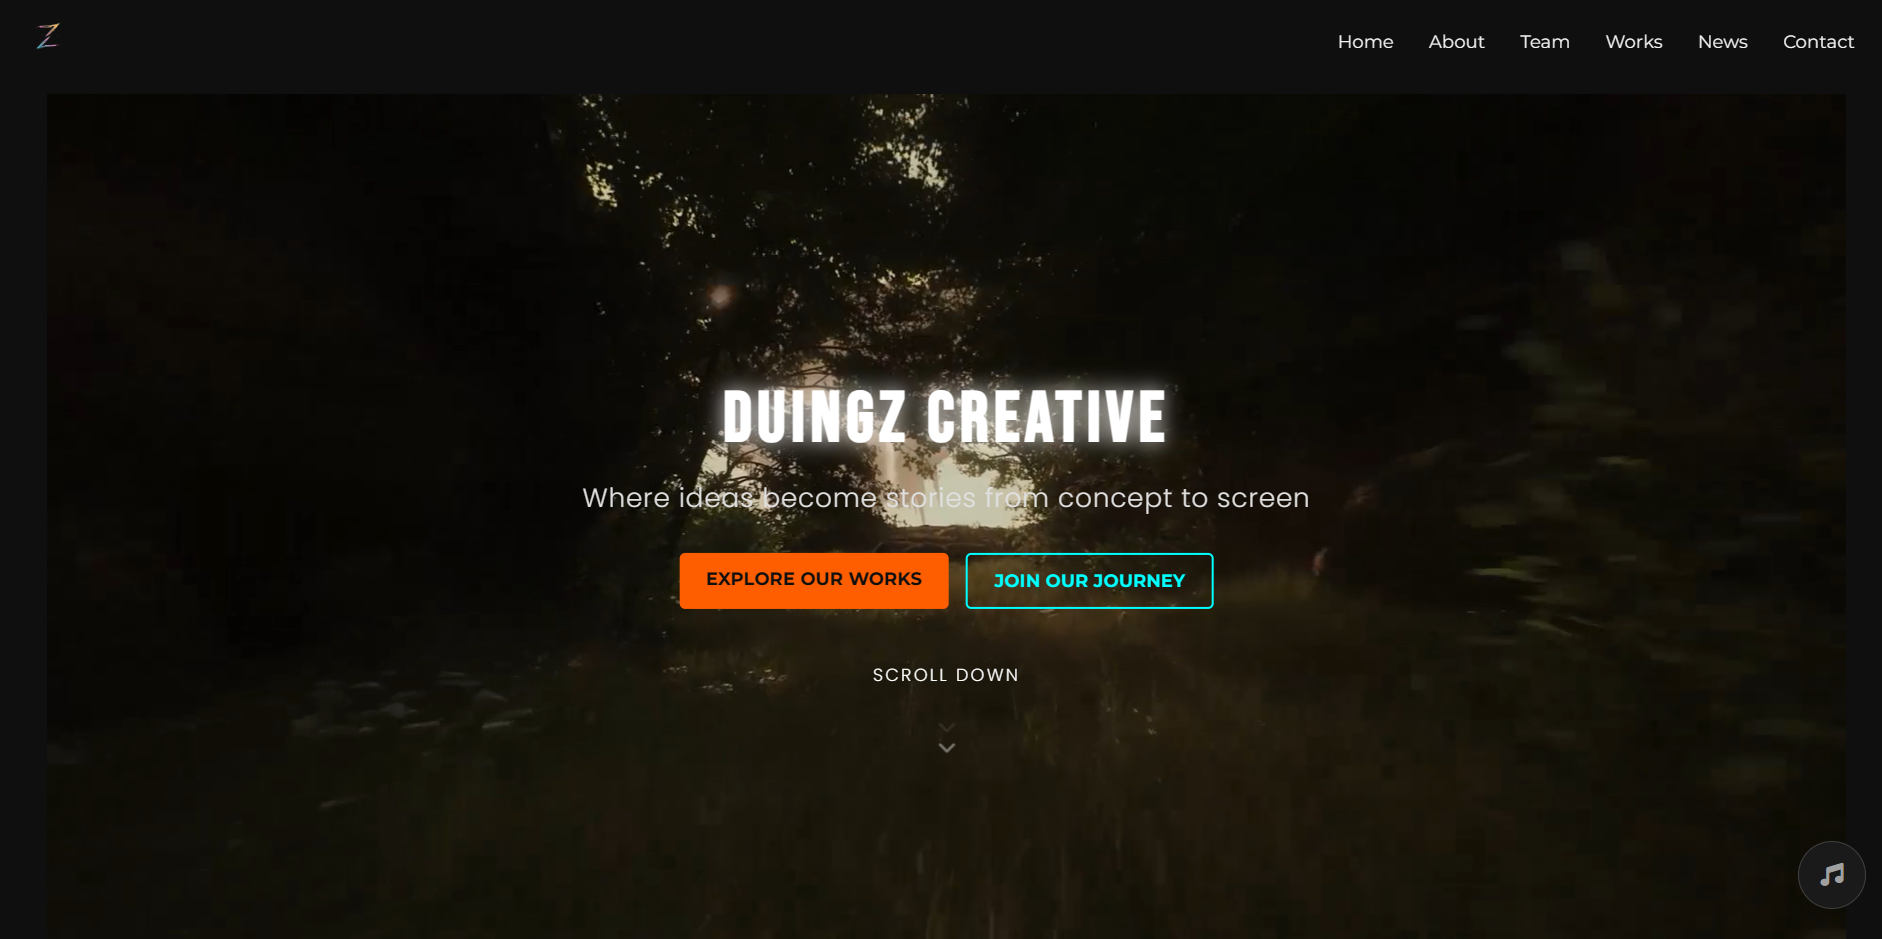Open the Home menu item
The image size is (1882, 939).
point(1364,42)
